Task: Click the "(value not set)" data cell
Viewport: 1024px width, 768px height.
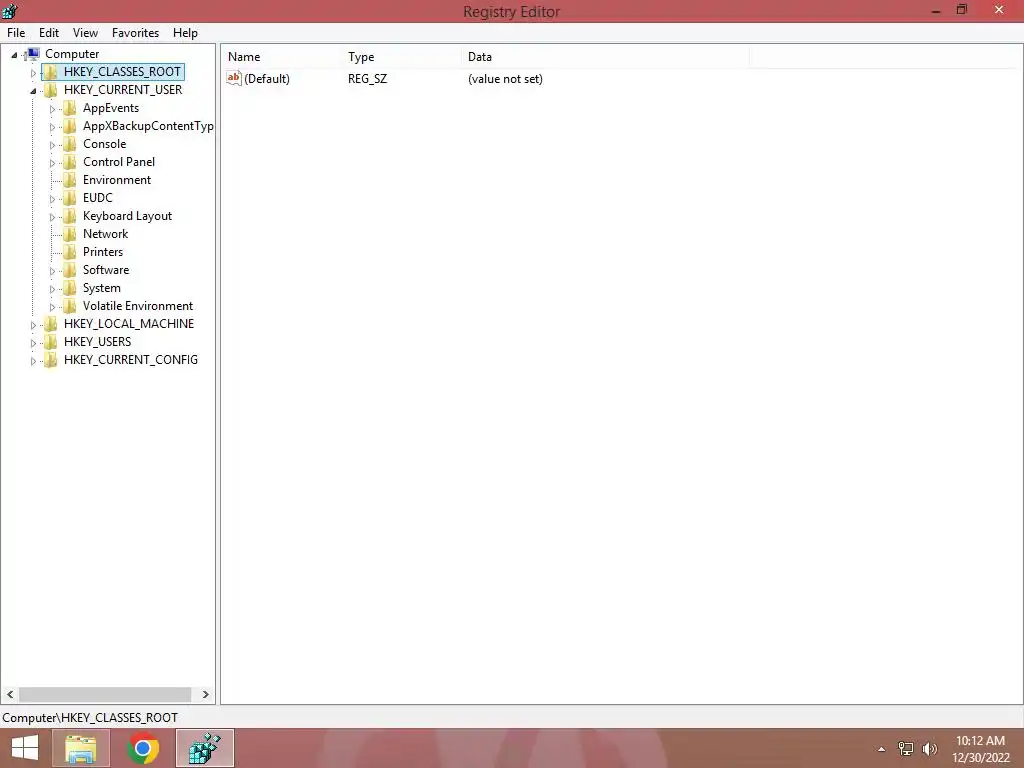Action: click(505, 79)
